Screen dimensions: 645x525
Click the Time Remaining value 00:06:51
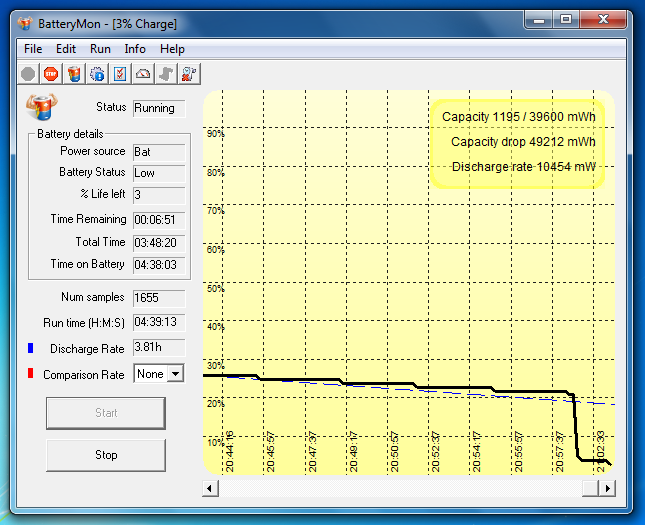159,220
